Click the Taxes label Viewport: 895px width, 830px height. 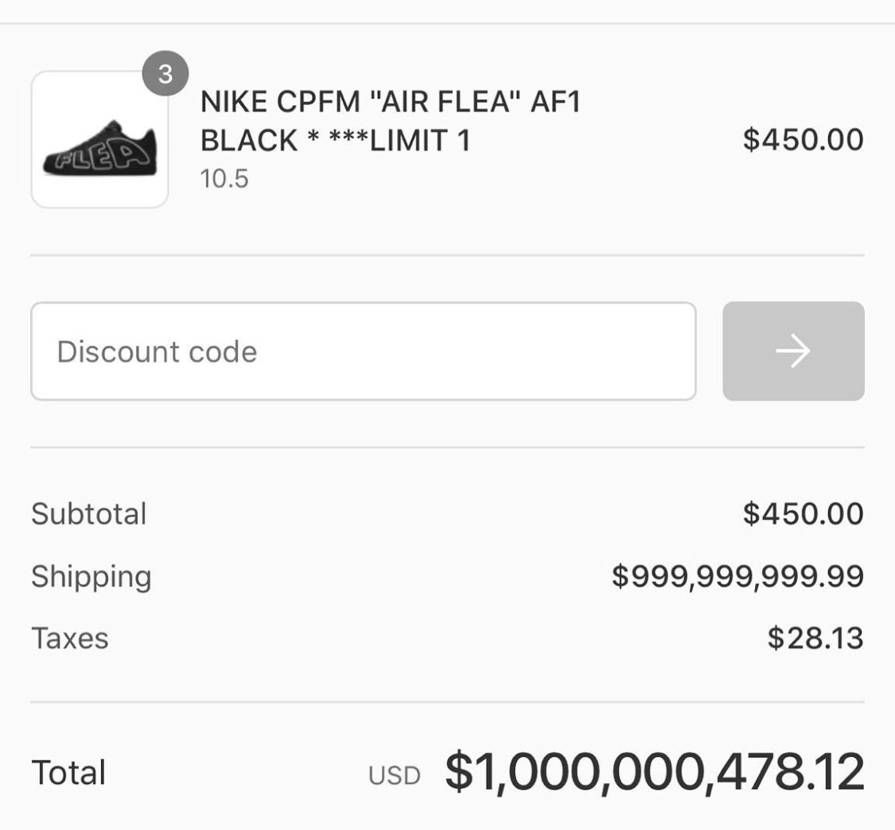point(70,638)
